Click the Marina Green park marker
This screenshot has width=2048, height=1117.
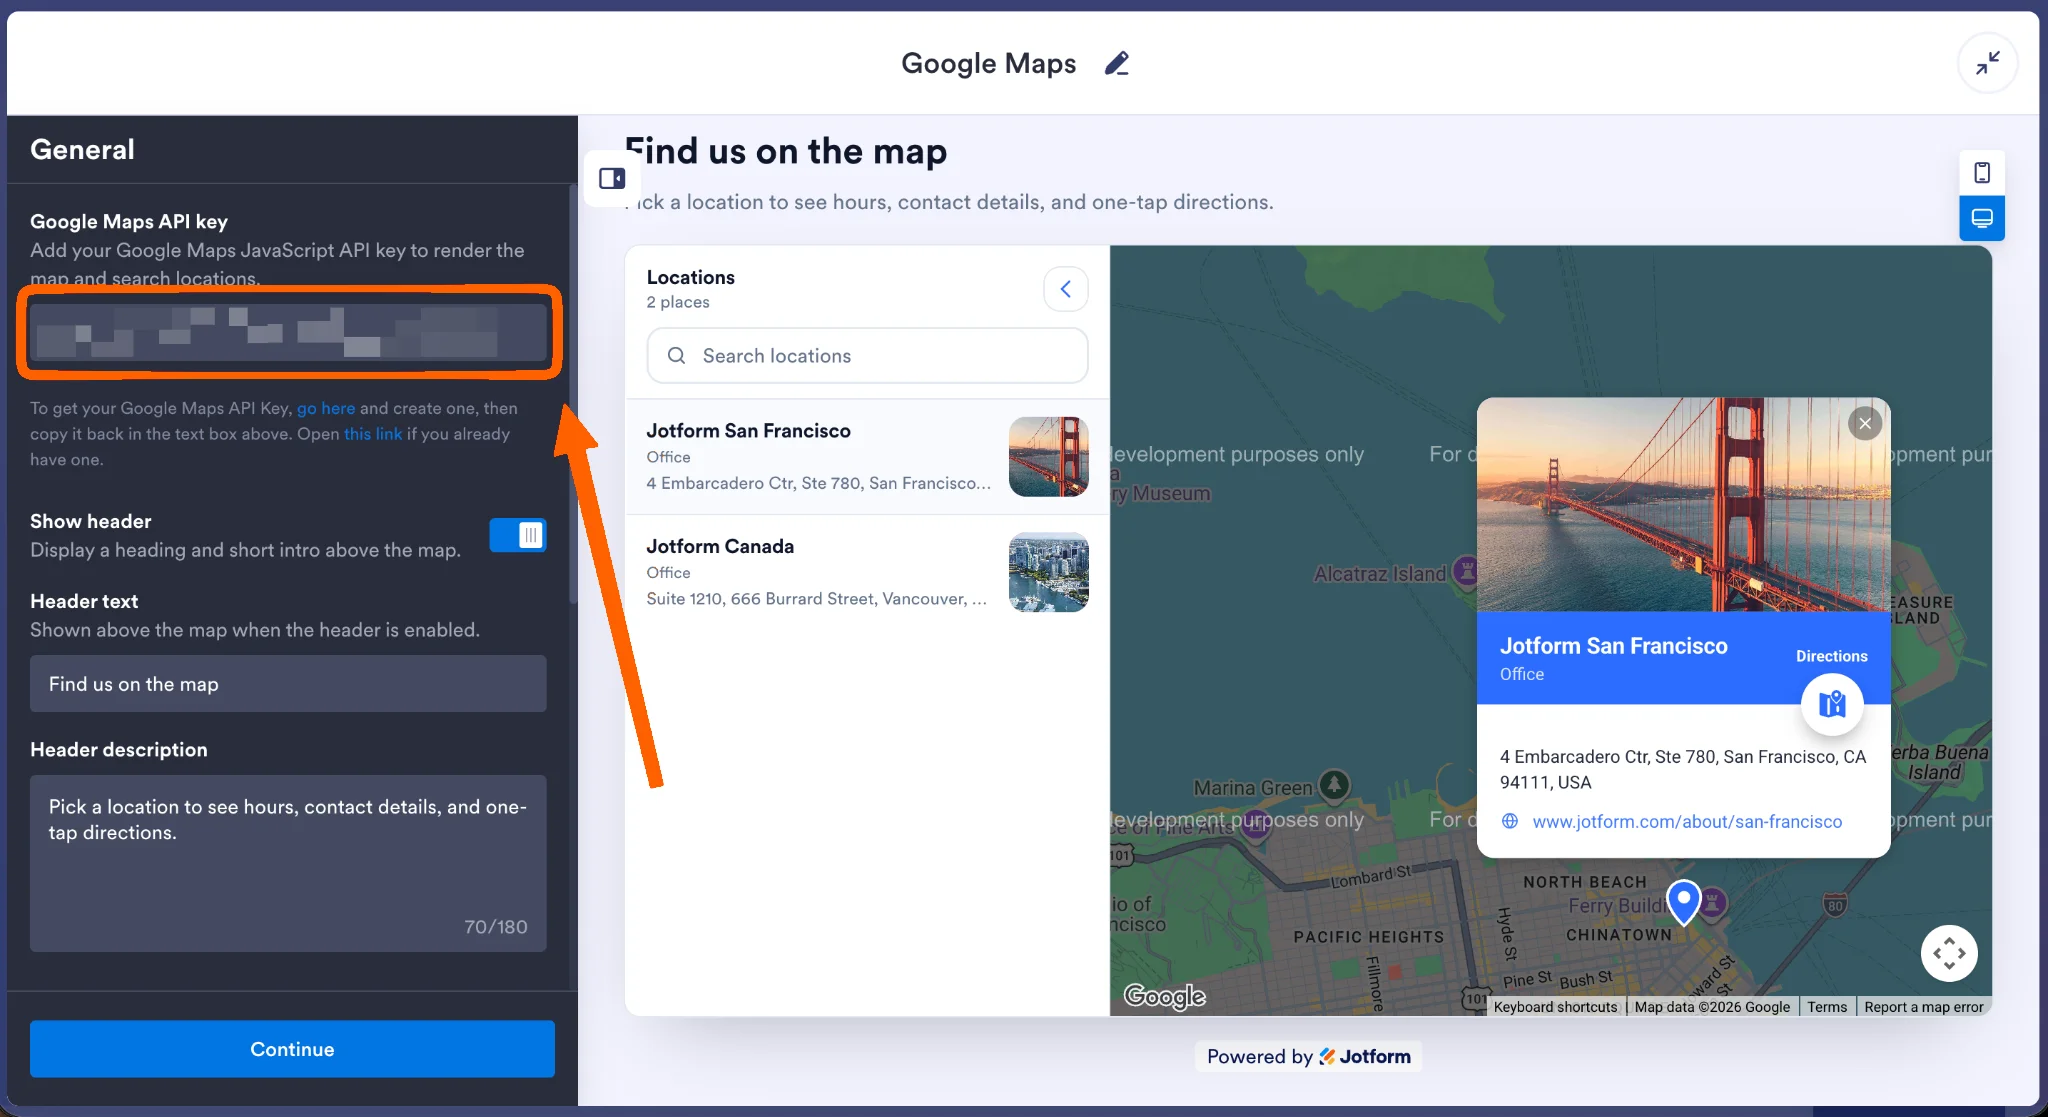coord(1334,785)
